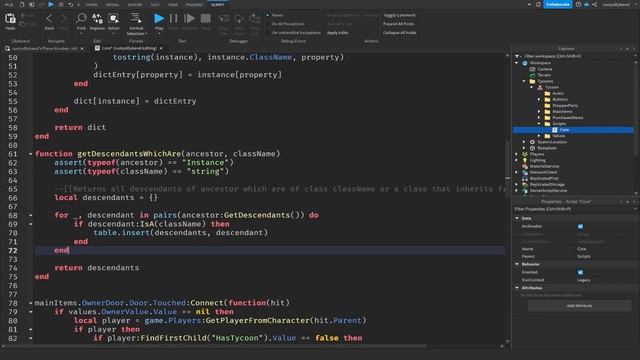This screenshot has width=640, height=360.
Task: Click the Step Over debugger icon
Action: pos(239,19)
